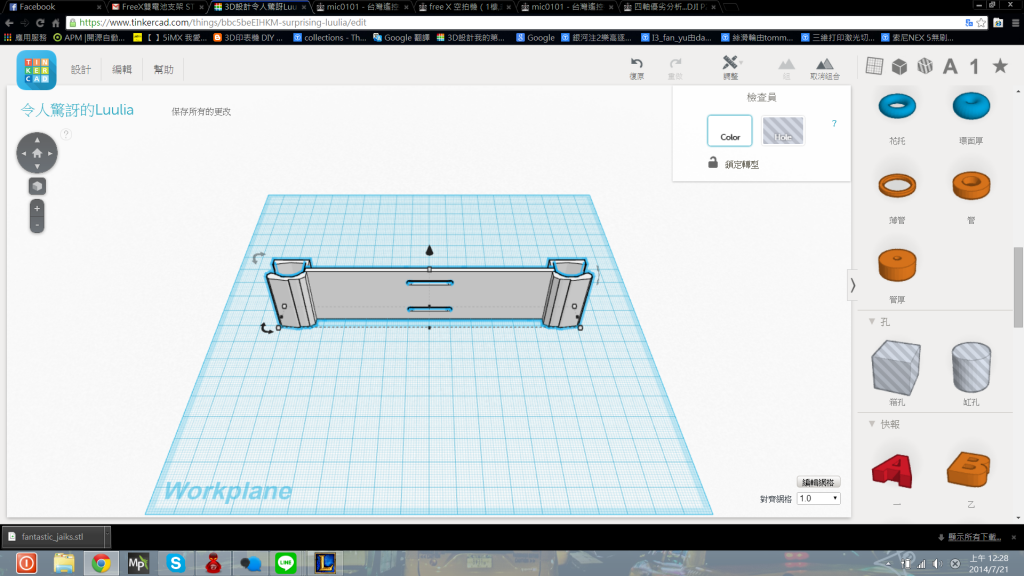This screenshot has width=1024, height=576.
Task: Pick the cylinder hole (缸孔) shape
Action: click(971, 368)
